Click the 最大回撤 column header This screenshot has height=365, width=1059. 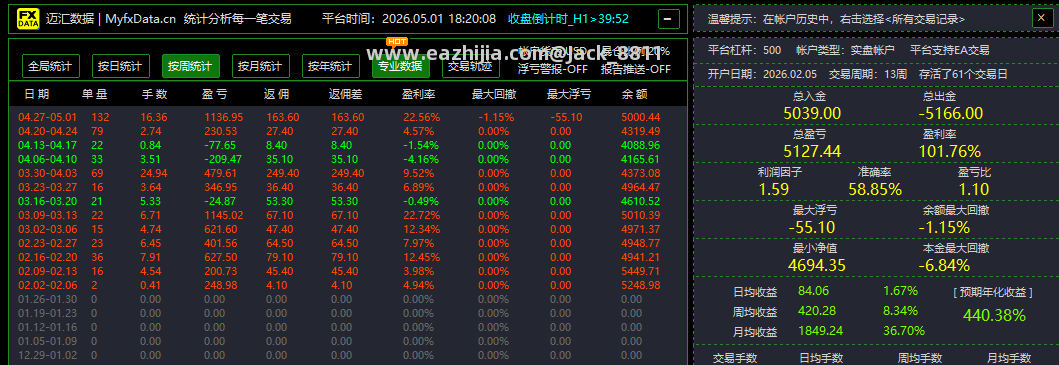click(x=494, y=94)
